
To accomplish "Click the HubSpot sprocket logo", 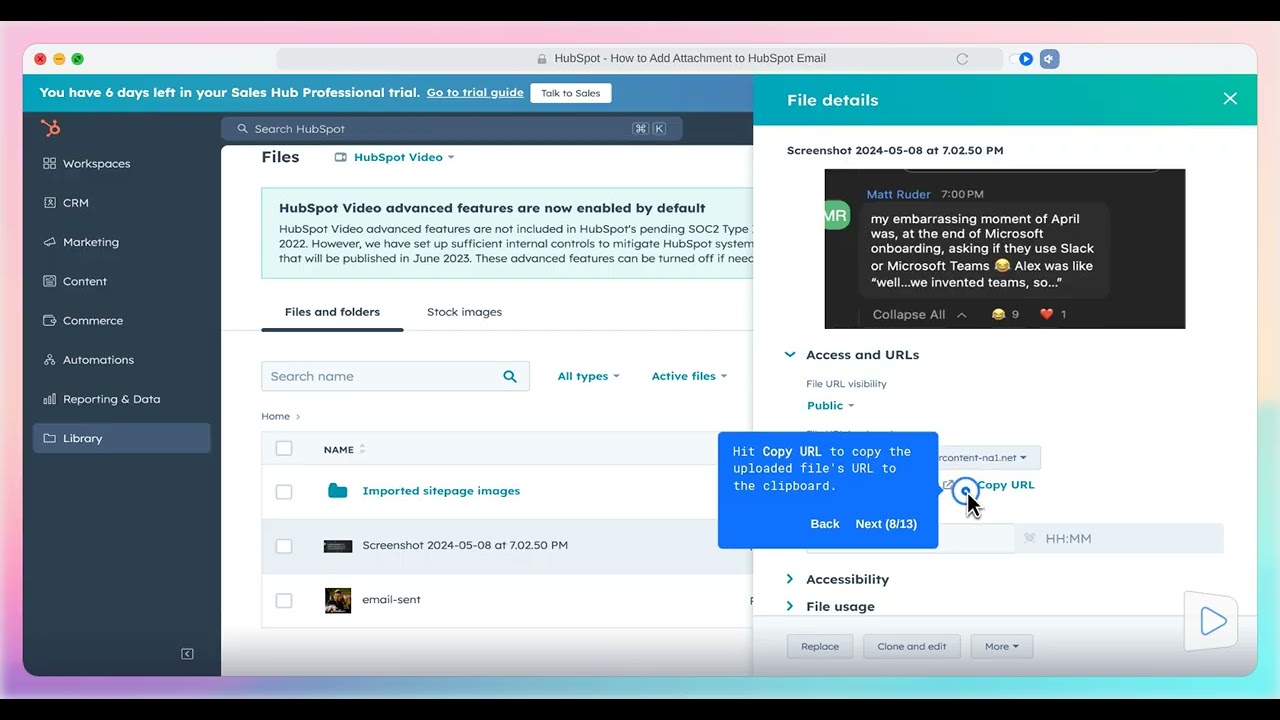I will [x=50, y=128].
